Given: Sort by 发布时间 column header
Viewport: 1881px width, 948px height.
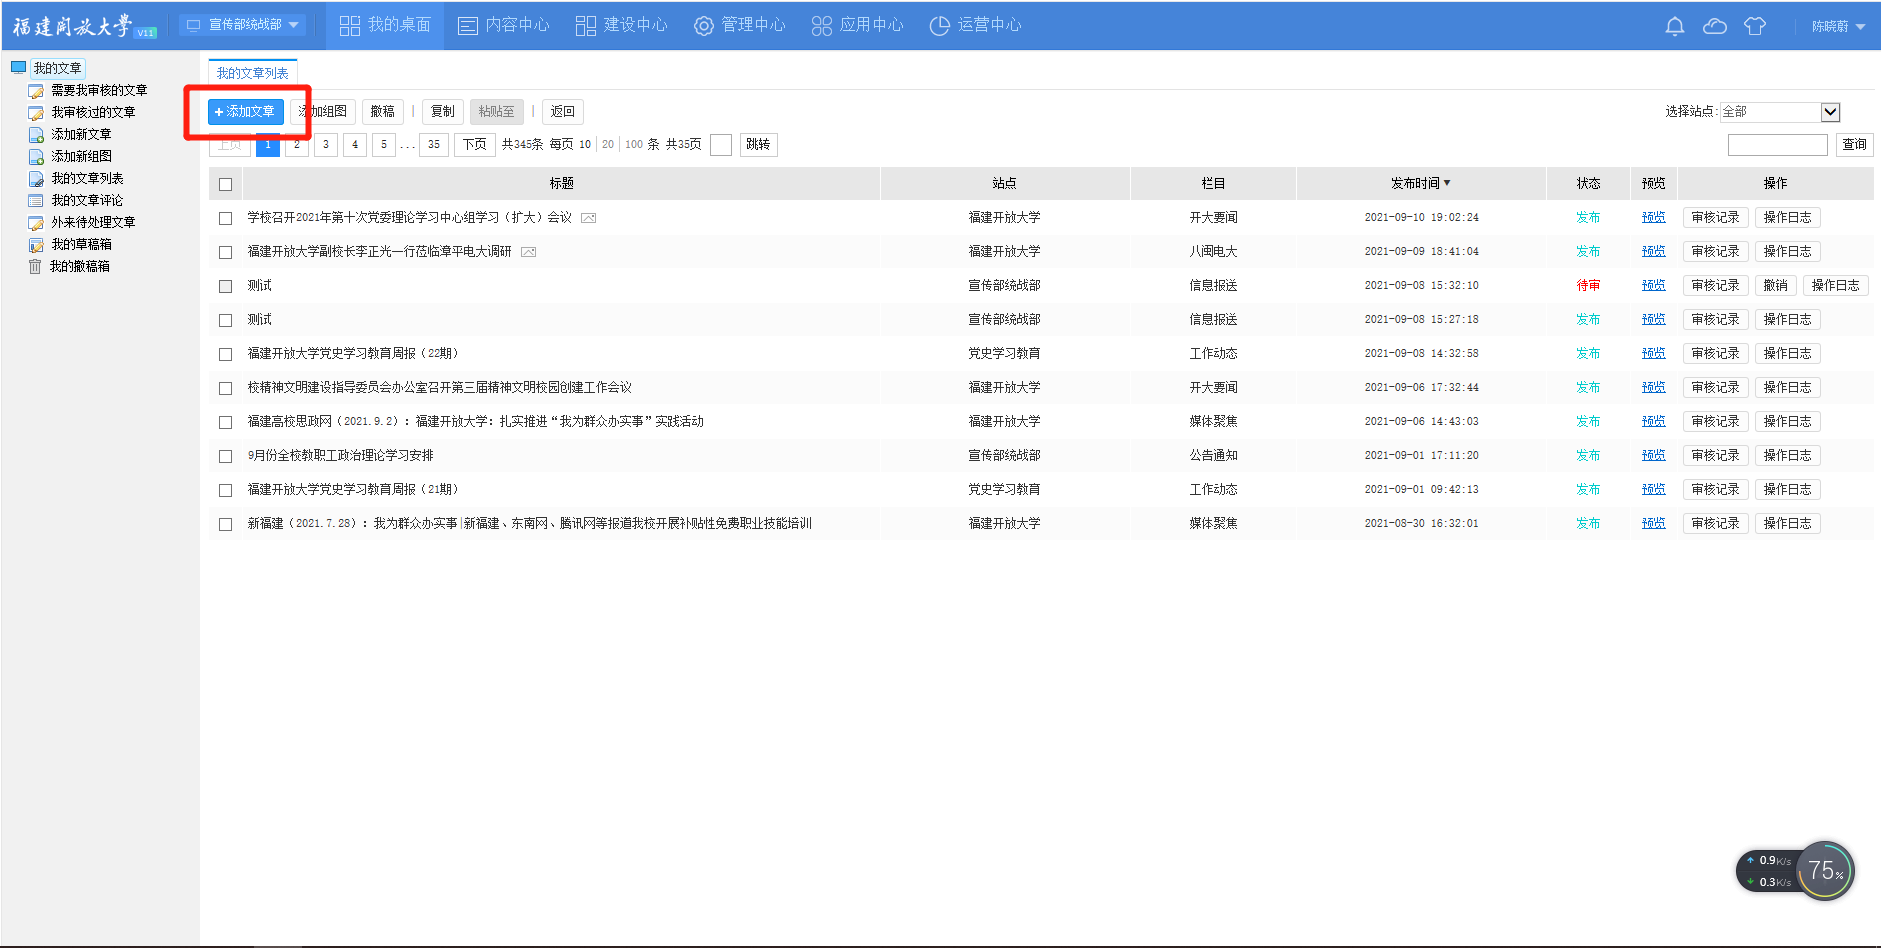Looking at the screenshot, I should (x=1420, y=183).
